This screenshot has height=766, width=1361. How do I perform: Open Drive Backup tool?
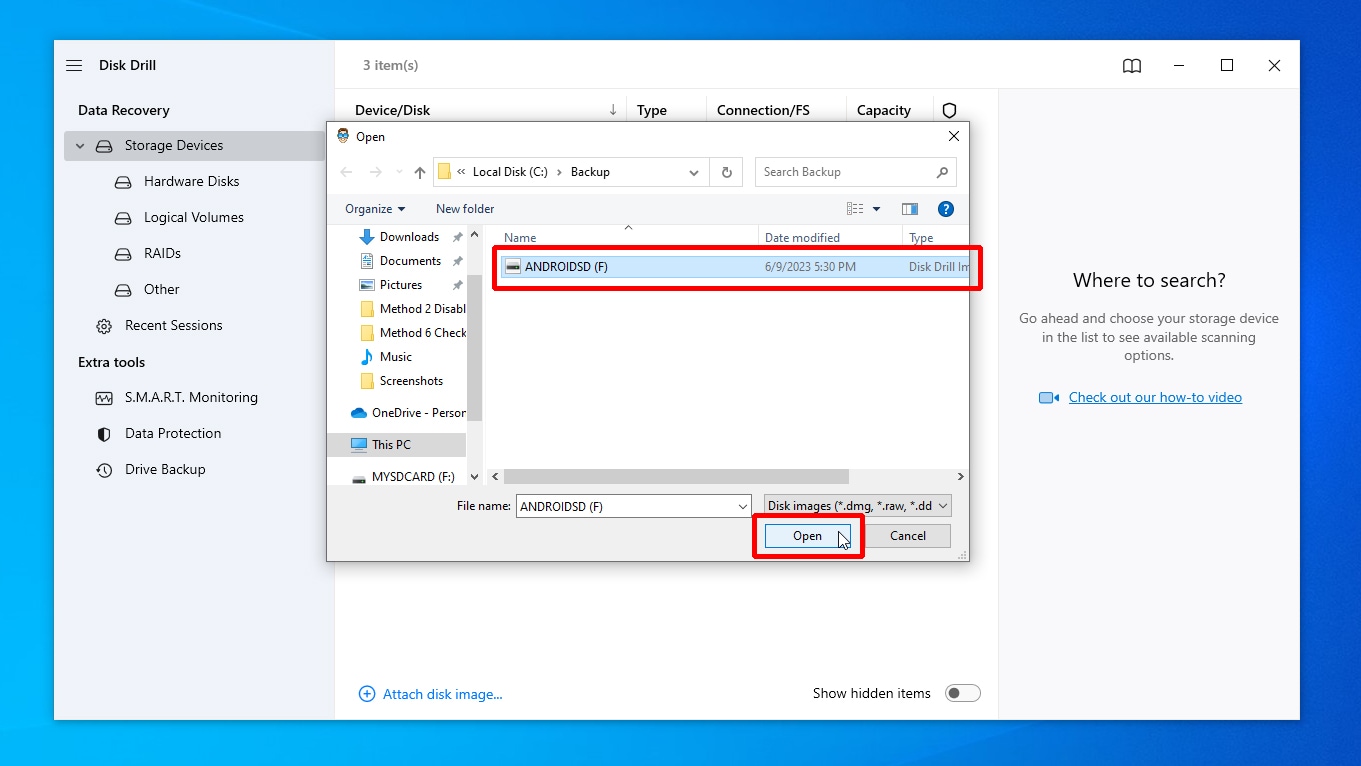pos(165,470)
